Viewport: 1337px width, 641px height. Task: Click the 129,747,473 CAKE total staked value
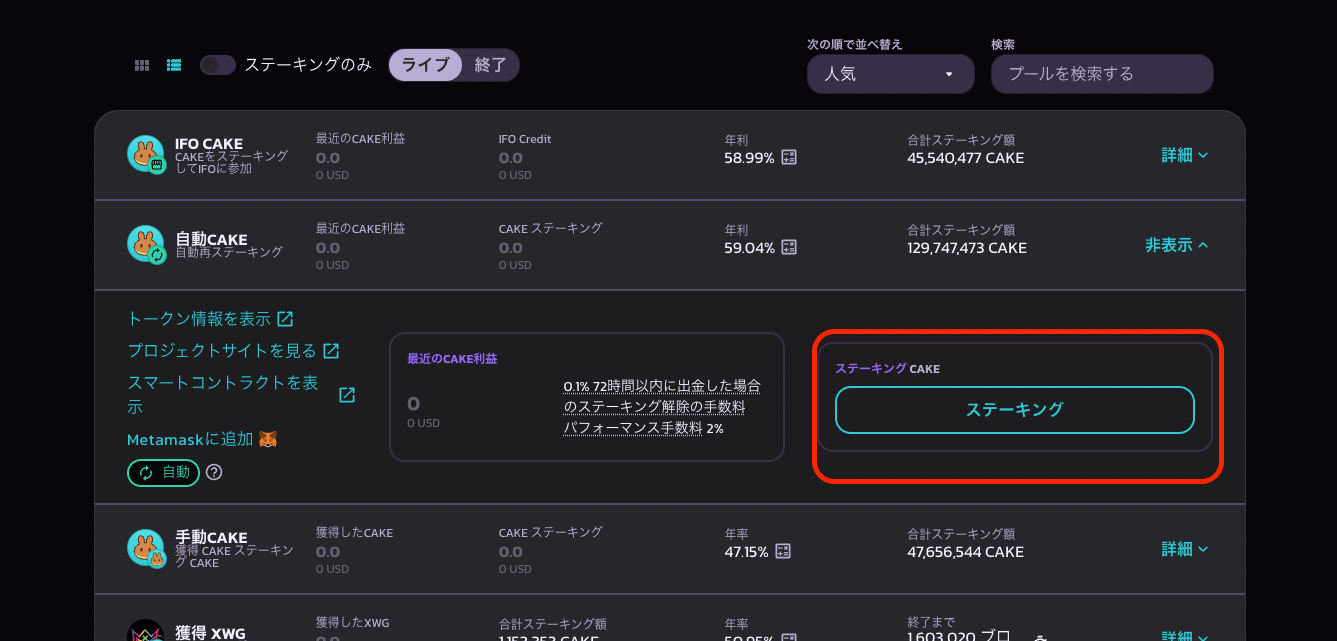pyautogui.click(x=967, y=247)
